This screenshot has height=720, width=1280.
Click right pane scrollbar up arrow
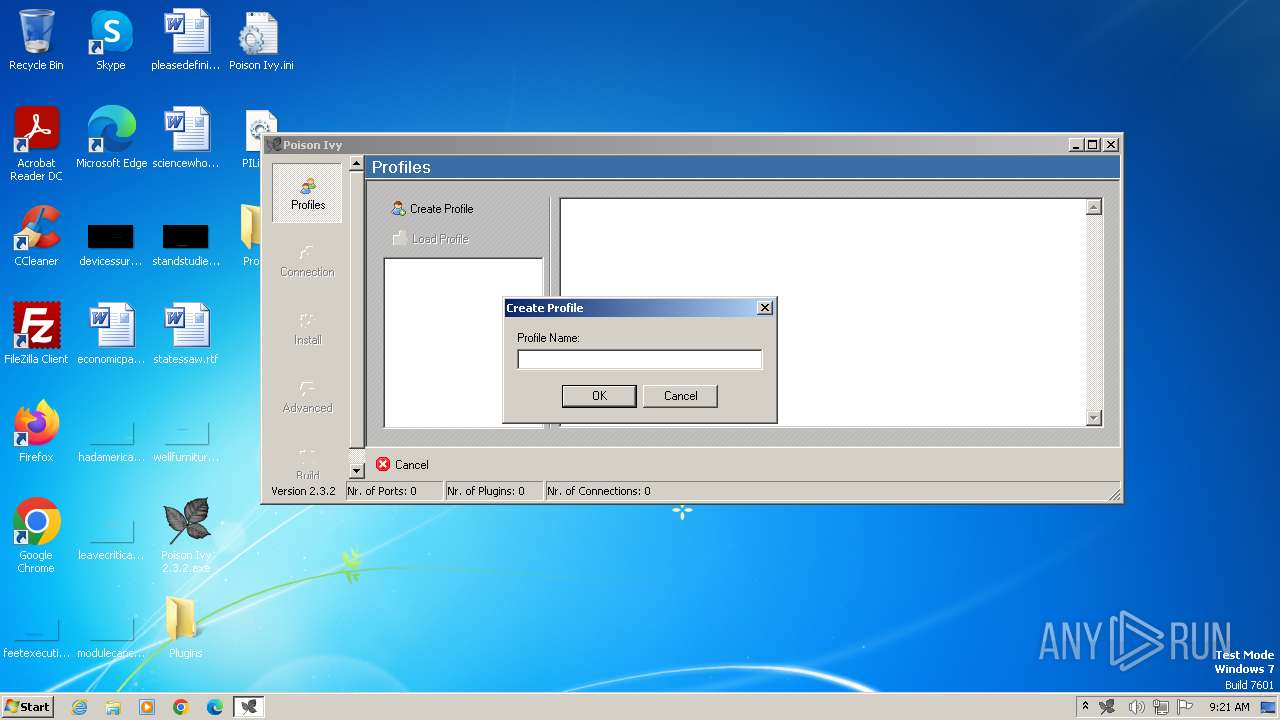(x=1094, y=207)
